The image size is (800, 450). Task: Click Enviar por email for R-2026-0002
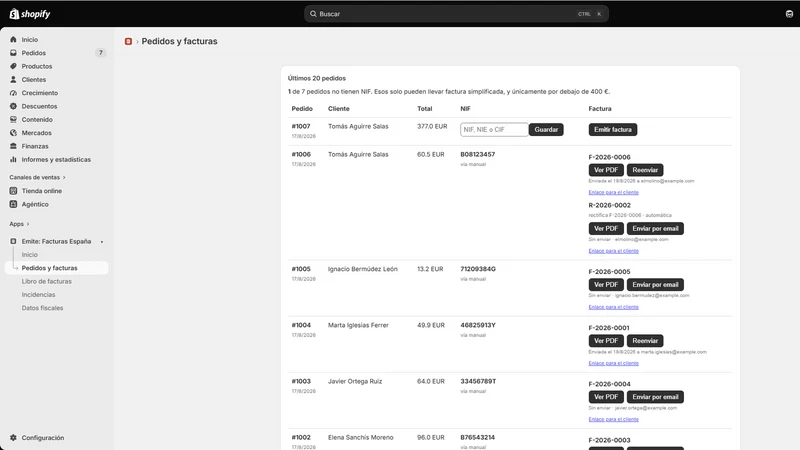(655, 229)
